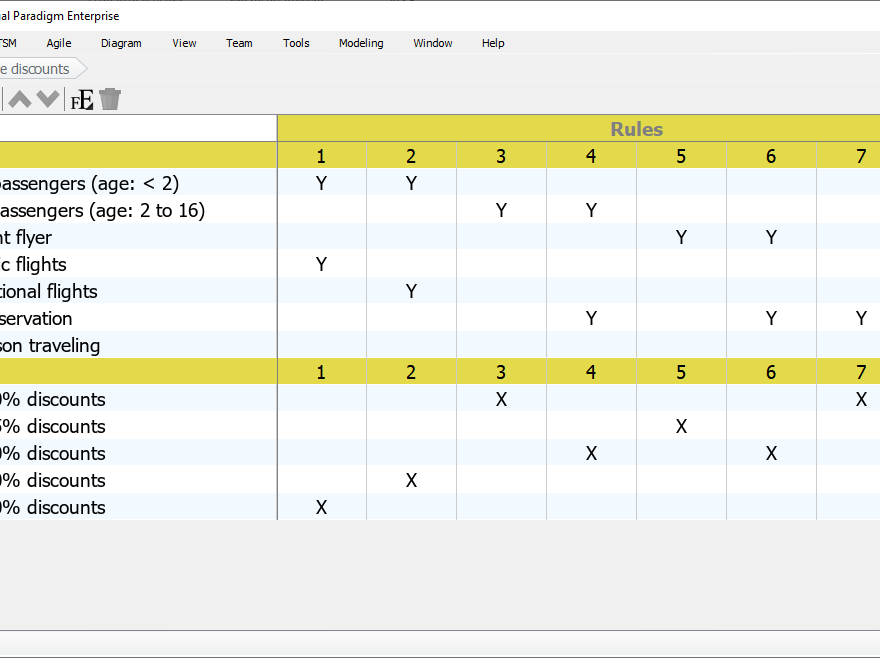
Task: Toggle the X cell for 50% discounts under rule 5
Action: (x=681, y=426)
